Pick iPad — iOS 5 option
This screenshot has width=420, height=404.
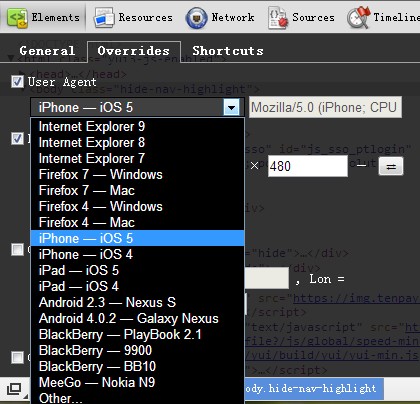pyautogui.click(x=137, y=271)
